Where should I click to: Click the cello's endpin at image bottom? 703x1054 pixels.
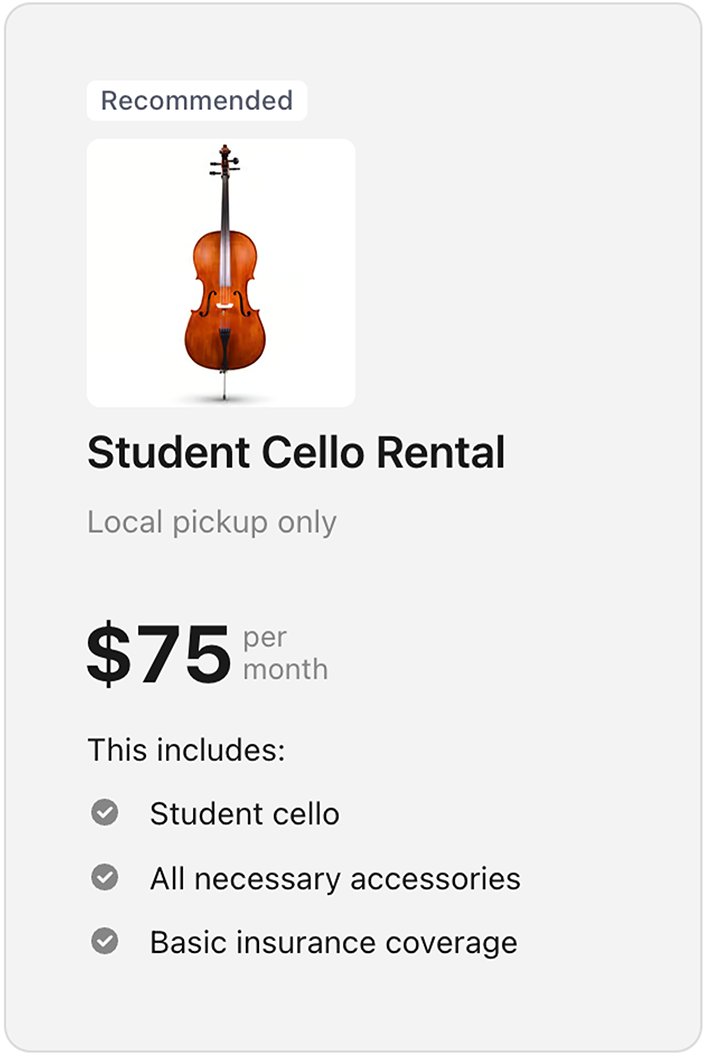[224, 386]
